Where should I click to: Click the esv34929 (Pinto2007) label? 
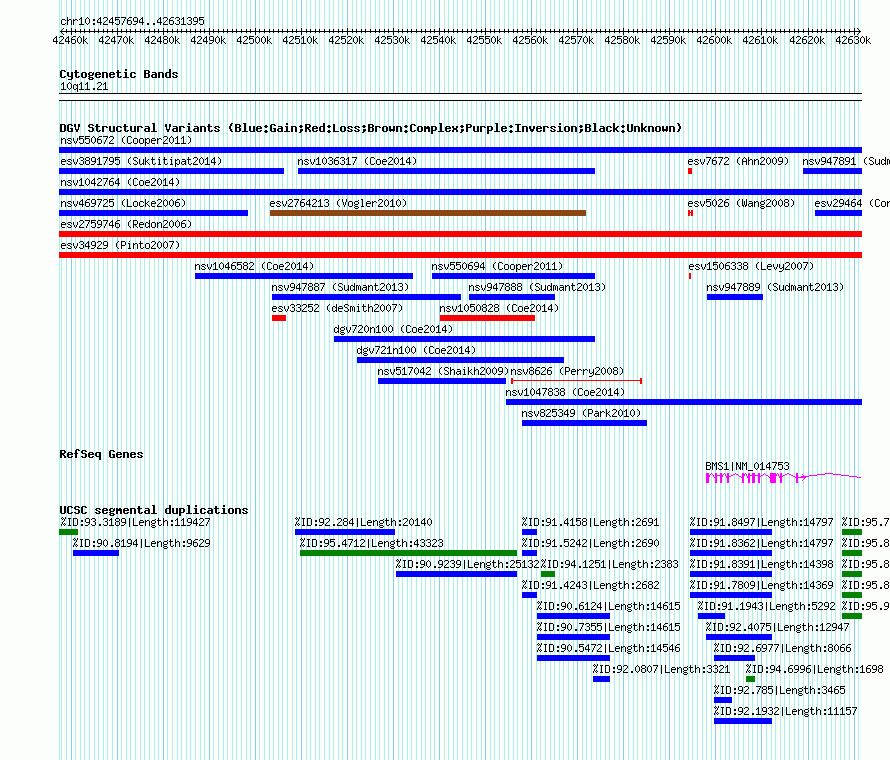(120, 245)
